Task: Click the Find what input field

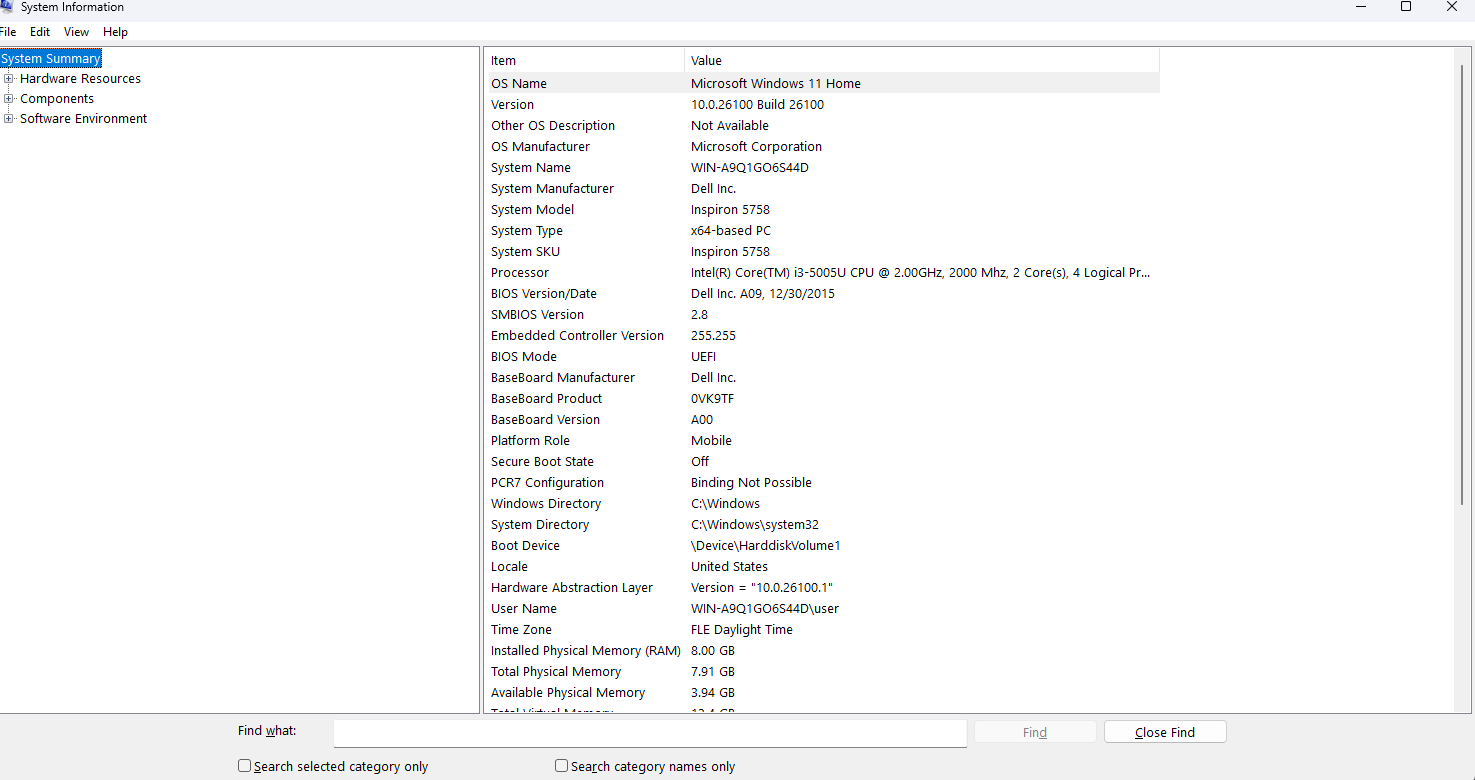Action: pyautogui.click(x=650, y=733)
